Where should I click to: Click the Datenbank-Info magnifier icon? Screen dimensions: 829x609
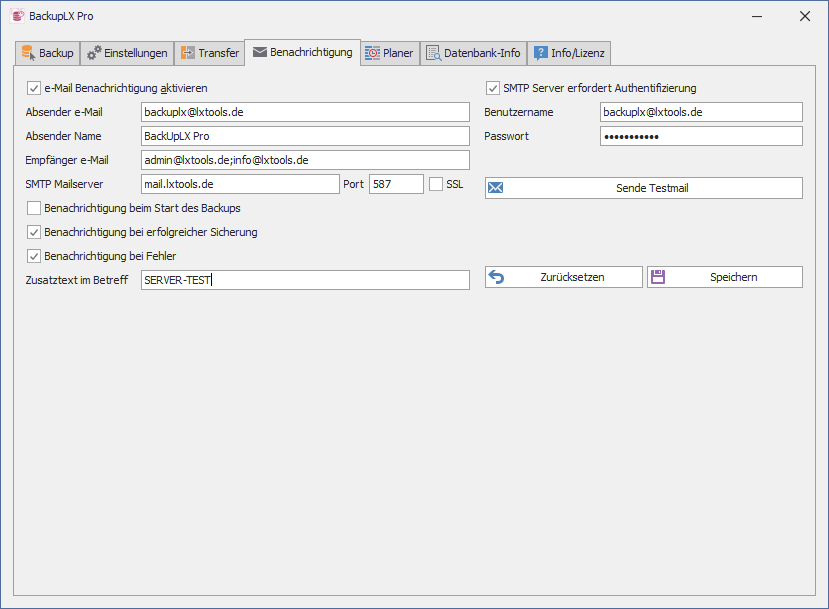[x=433, y=53]
